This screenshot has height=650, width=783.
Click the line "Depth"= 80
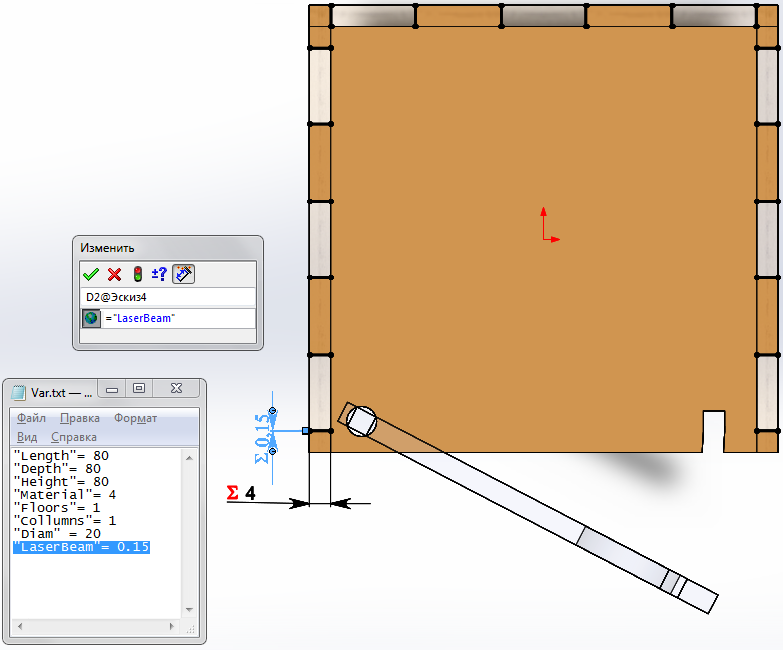[x=57, y=469]
